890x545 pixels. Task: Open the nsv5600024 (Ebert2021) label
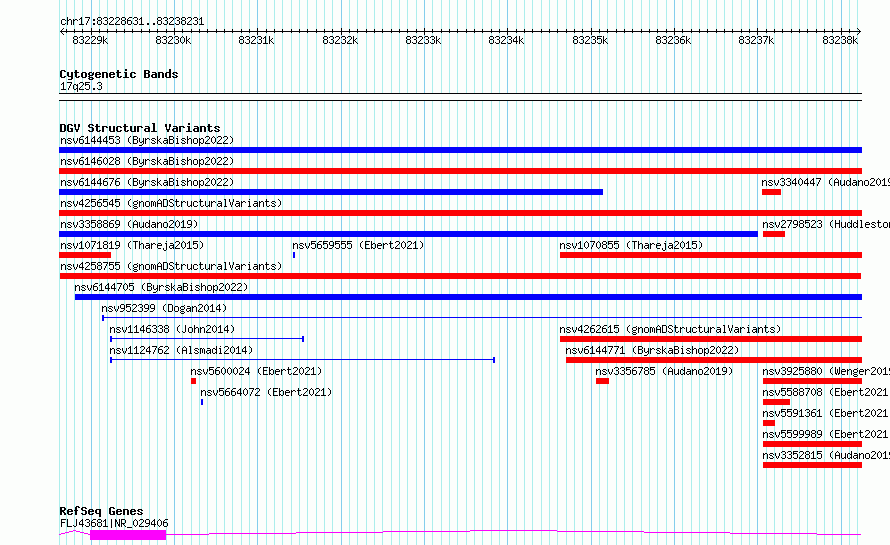256,371
